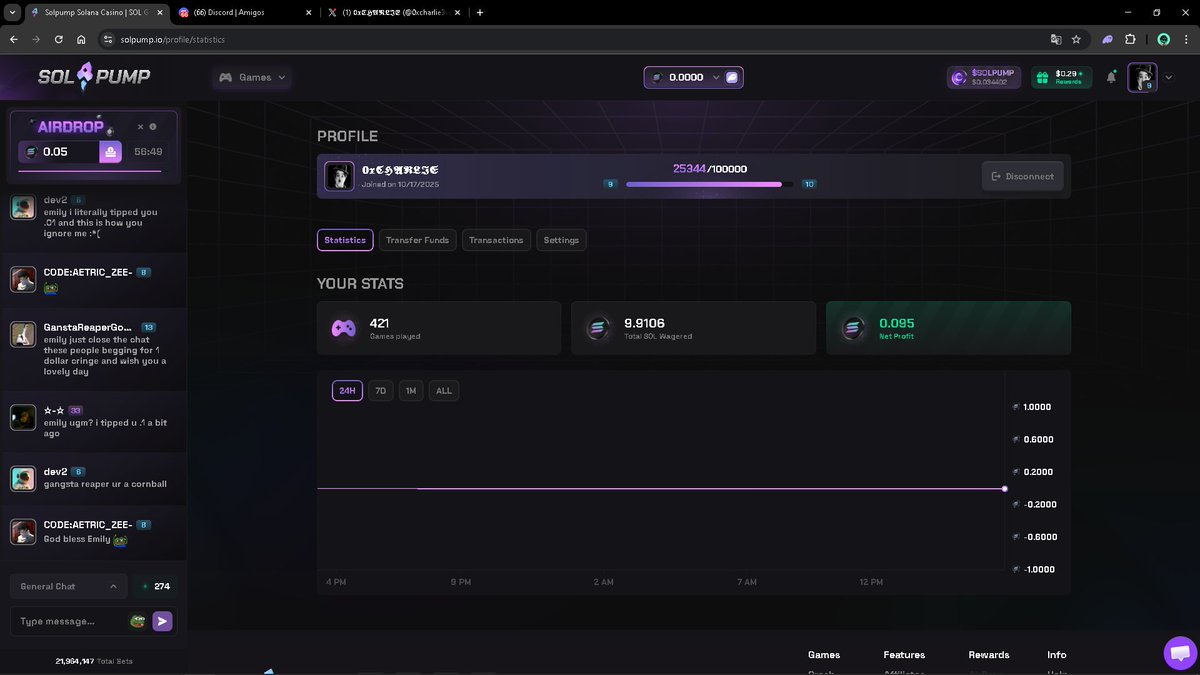Open the $0.29 Rewards gift button
Image resolution: width=1200 pixels, height=675 pixels.
[1061, 77]
